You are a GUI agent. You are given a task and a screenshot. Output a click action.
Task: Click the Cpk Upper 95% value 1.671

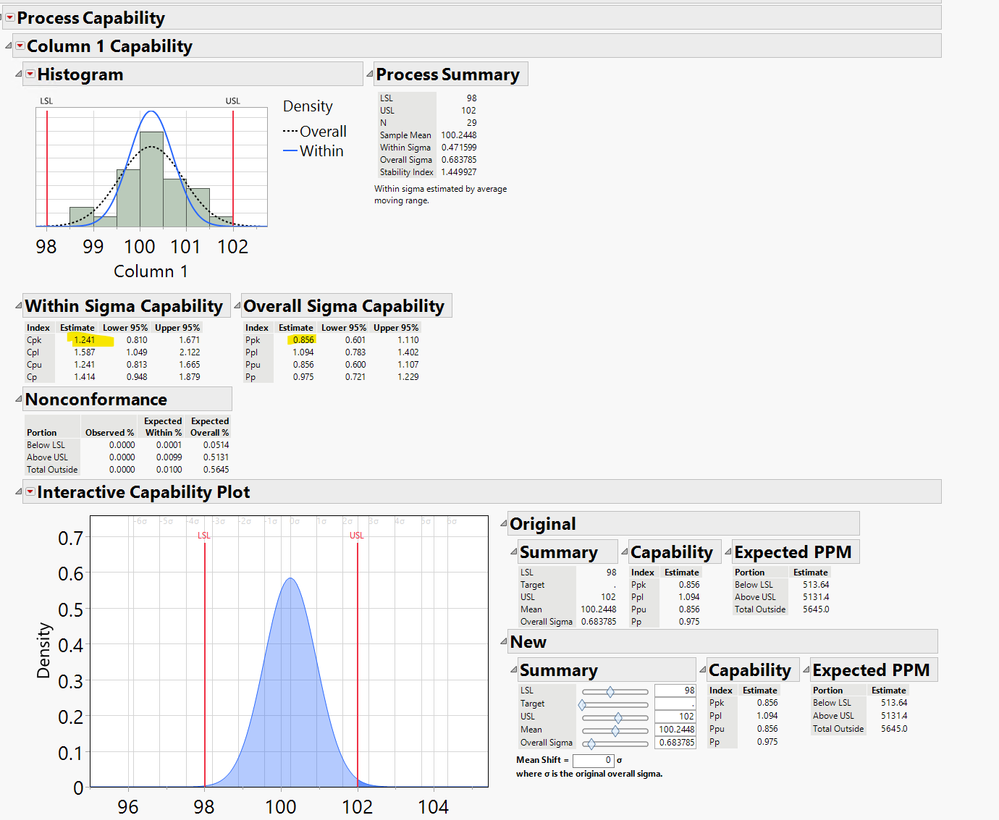click(189, 340)
